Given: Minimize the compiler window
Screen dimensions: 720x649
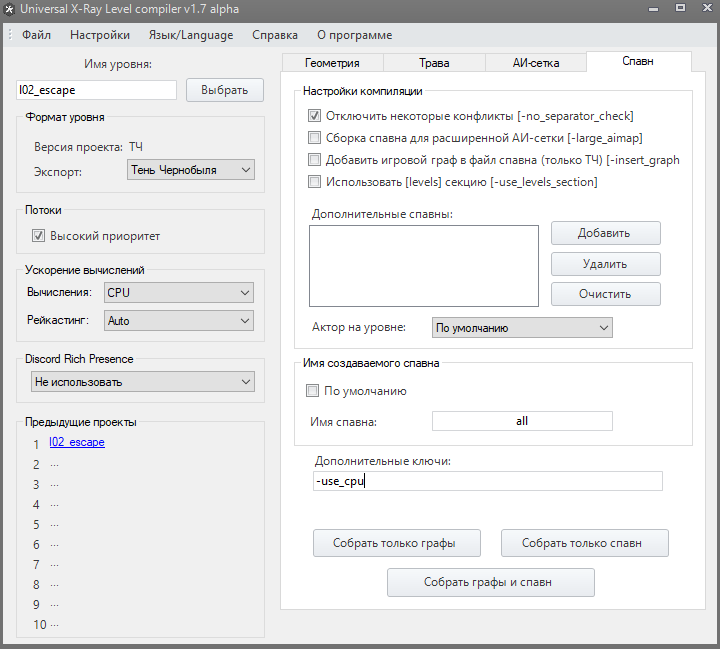Looking at the screenshot, I should [653, 8].
